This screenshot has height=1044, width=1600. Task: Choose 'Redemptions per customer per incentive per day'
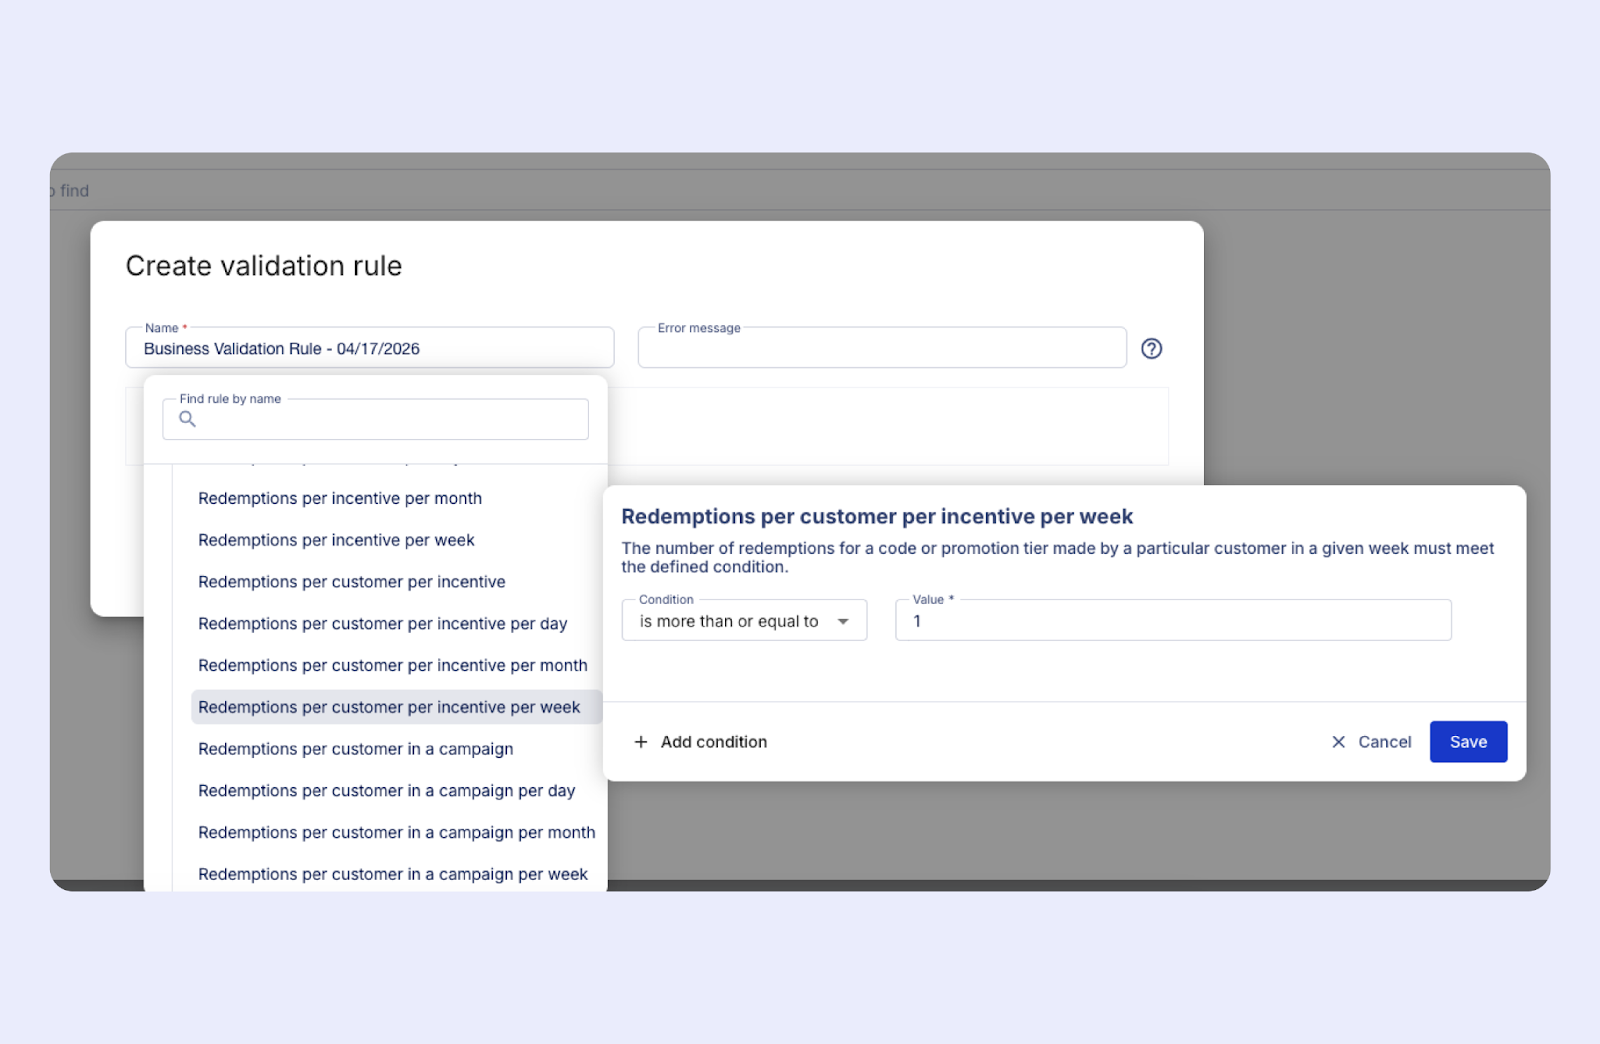click(383, 623)
